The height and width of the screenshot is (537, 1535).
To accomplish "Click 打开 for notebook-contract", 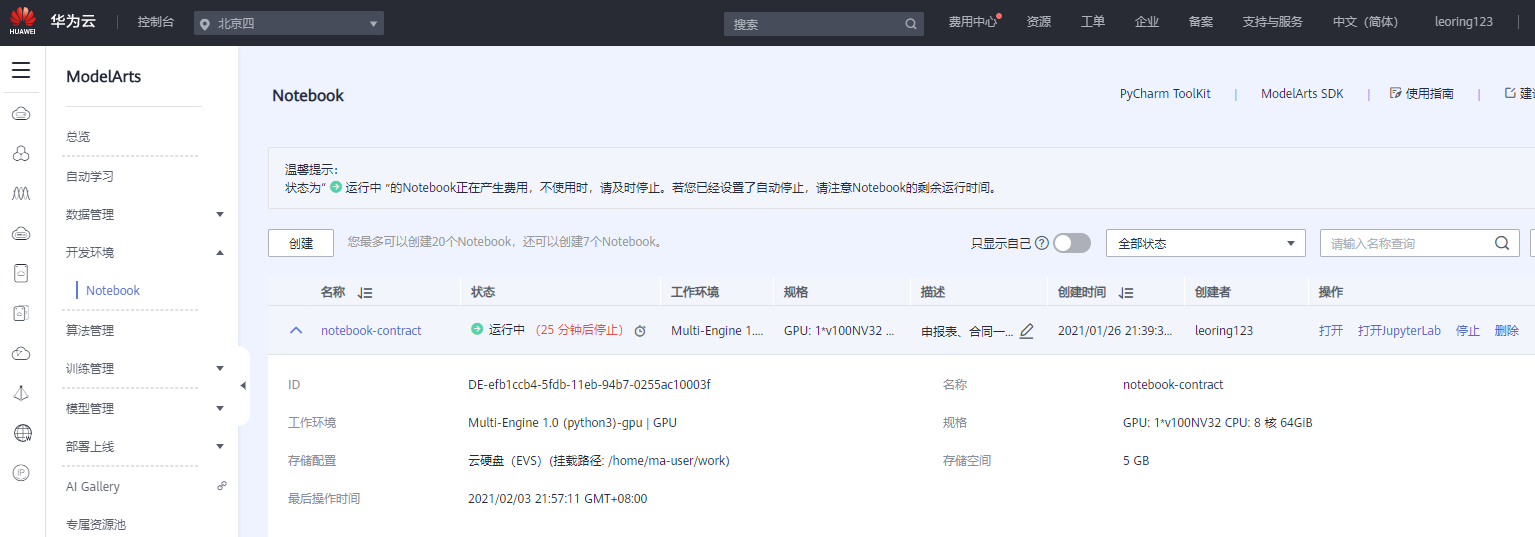I will [x=1331, y=331].
